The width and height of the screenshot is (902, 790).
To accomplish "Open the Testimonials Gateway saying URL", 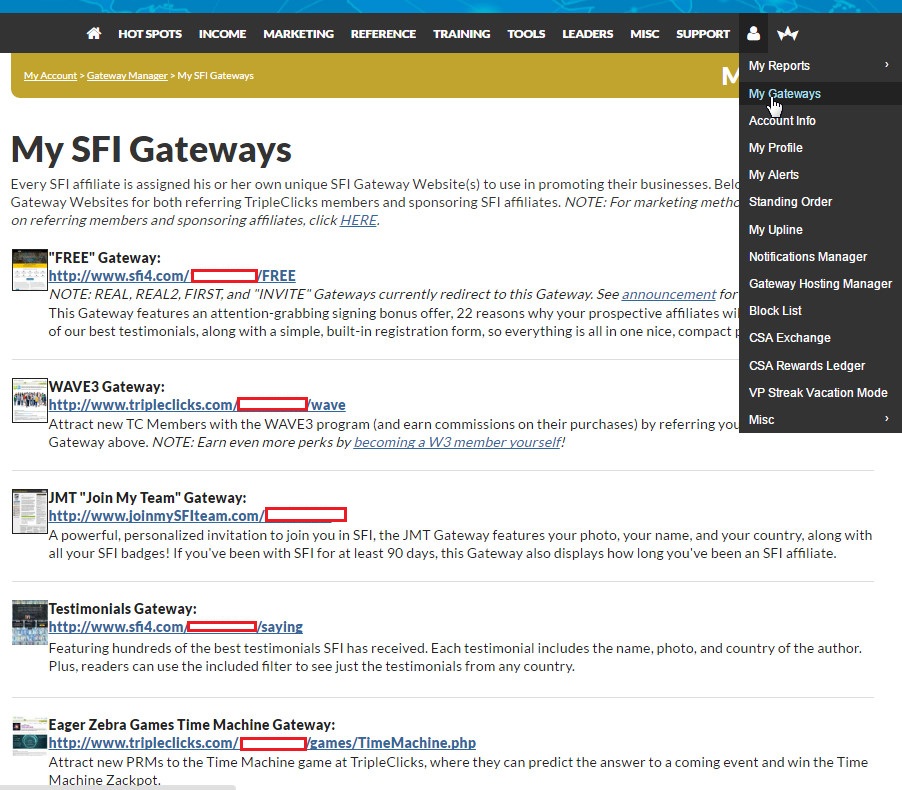I will (175, 627).
